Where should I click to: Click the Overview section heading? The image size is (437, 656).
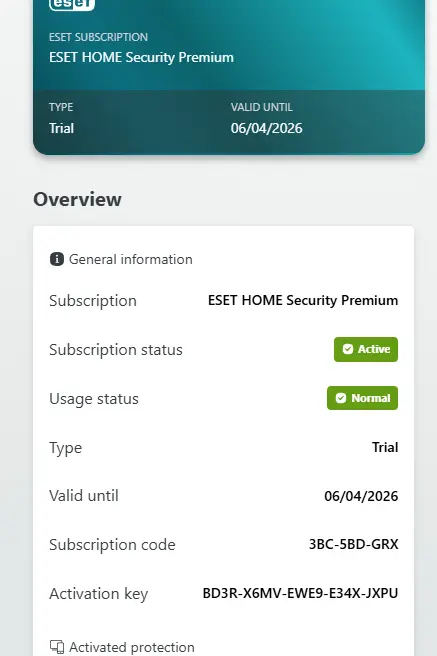[x=77, y=199]
